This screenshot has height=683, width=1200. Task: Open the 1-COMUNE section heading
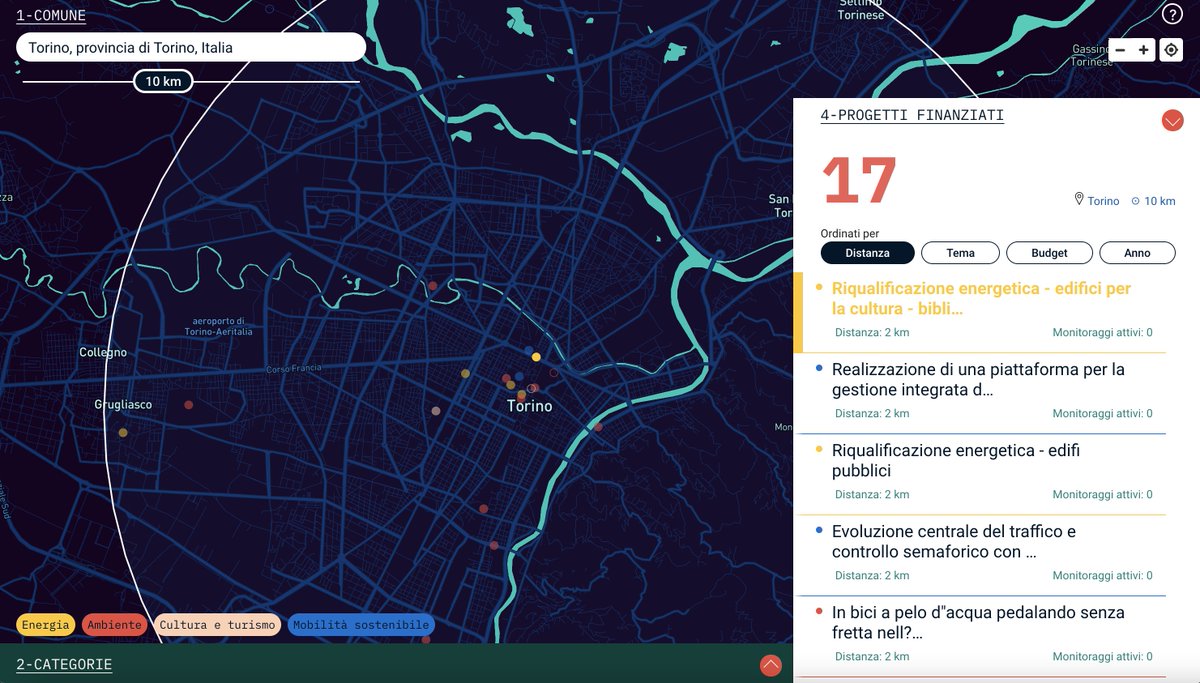[51, 15]
